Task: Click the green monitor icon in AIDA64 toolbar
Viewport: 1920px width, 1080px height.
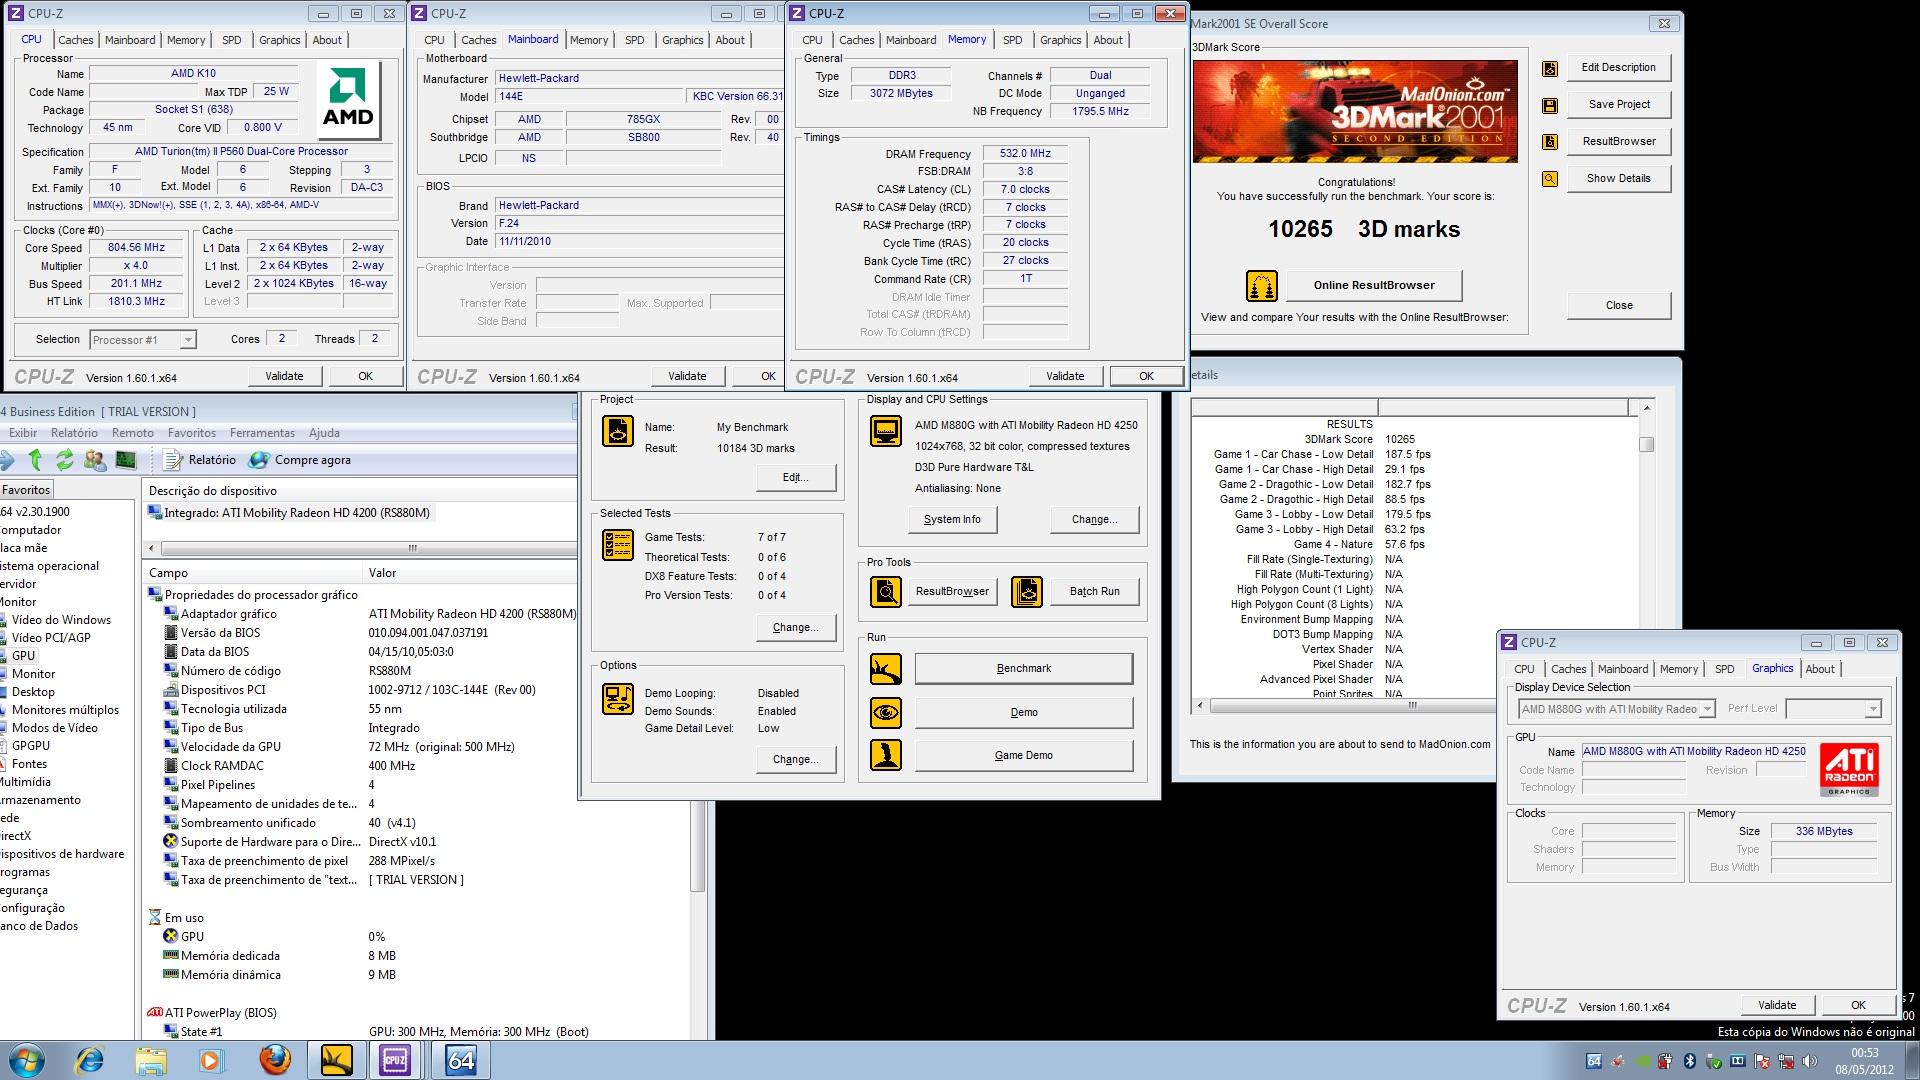Action: pyautogui.click(x=126, y=460)
